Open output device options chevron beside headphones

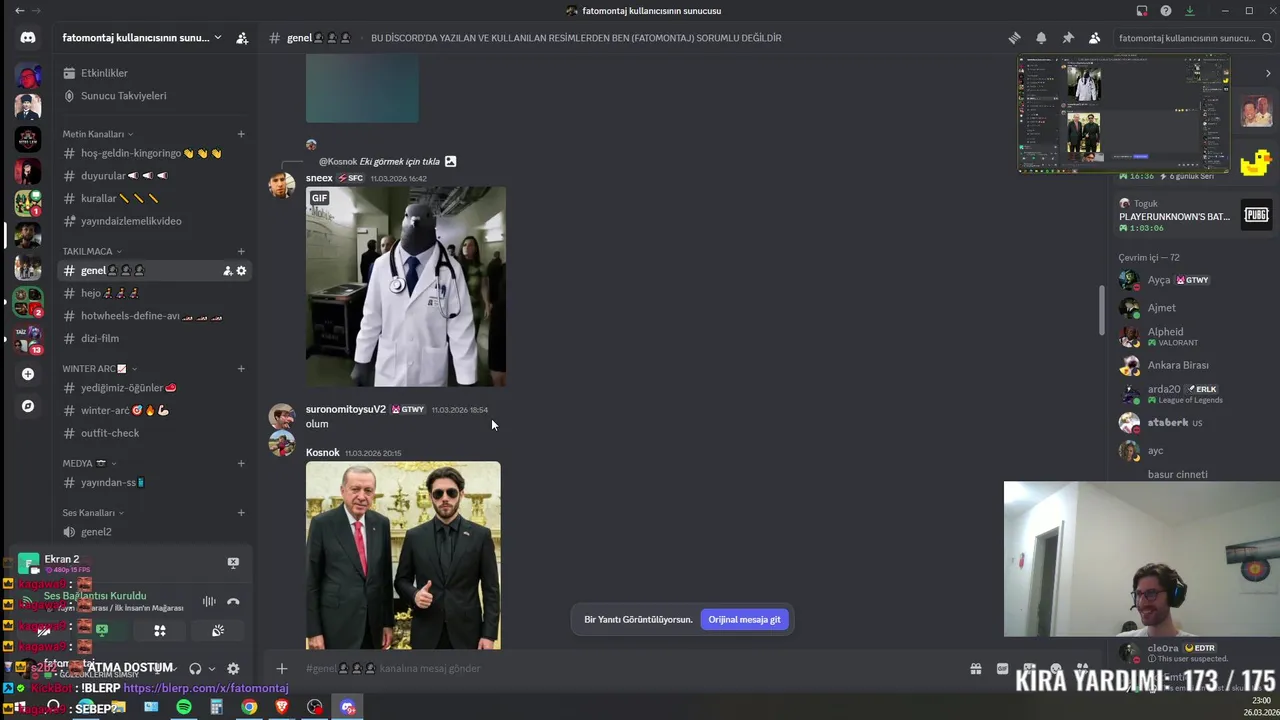(211, 668)
